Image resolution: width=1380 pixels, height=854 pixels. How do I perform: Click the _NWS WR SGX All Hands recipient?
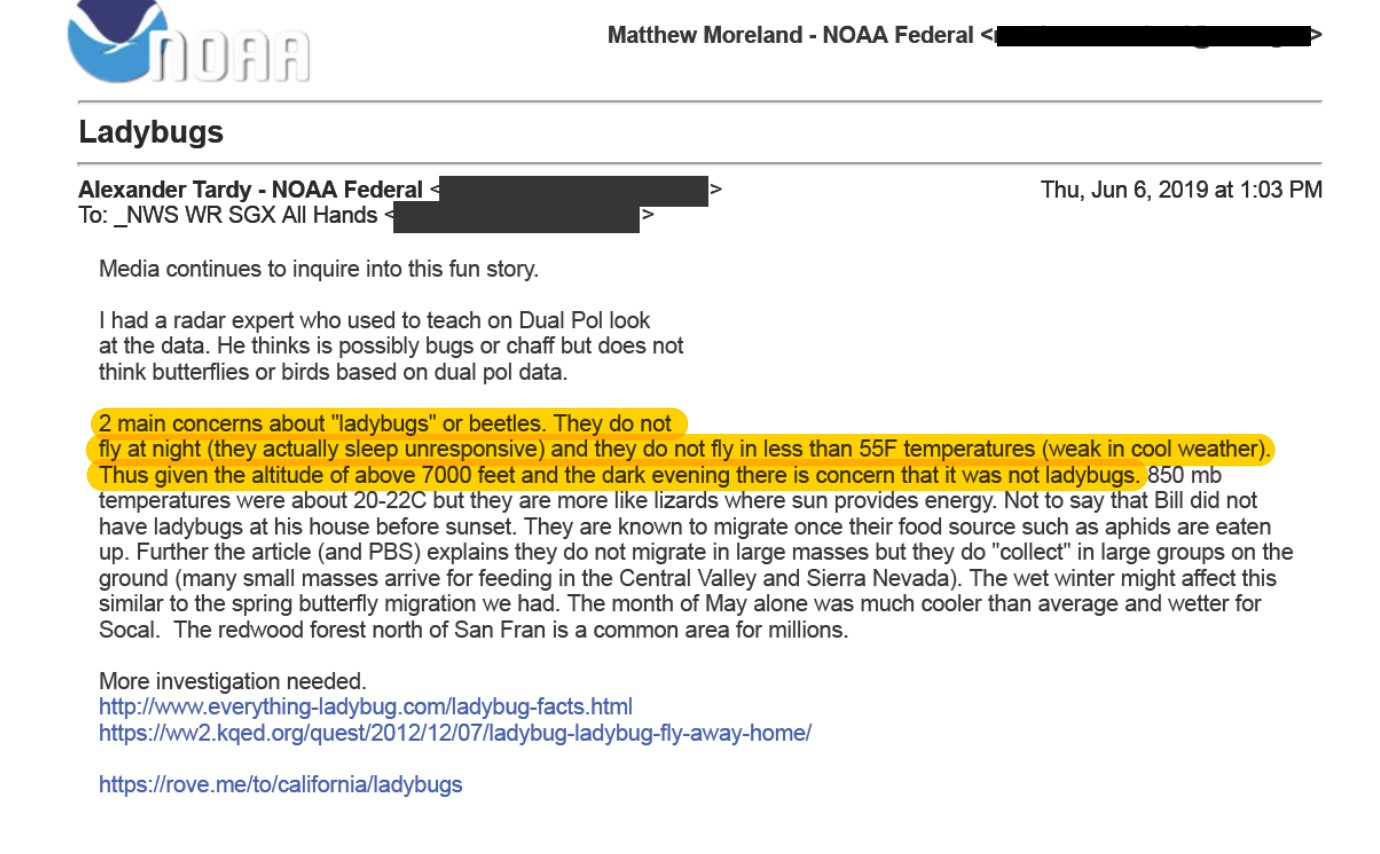(x=228, y=216)
